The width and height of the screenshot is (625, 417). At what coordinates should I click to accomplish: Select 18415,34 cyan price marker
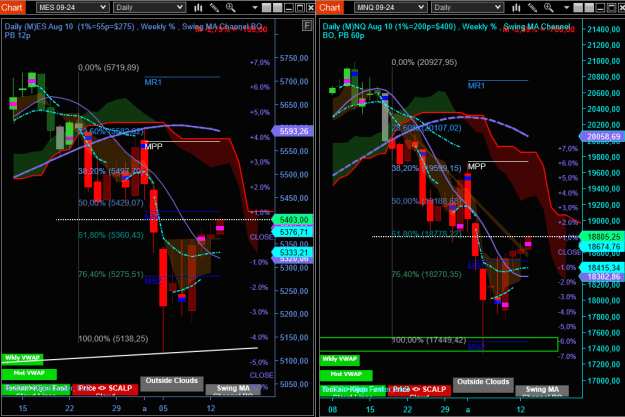point(602,268)
